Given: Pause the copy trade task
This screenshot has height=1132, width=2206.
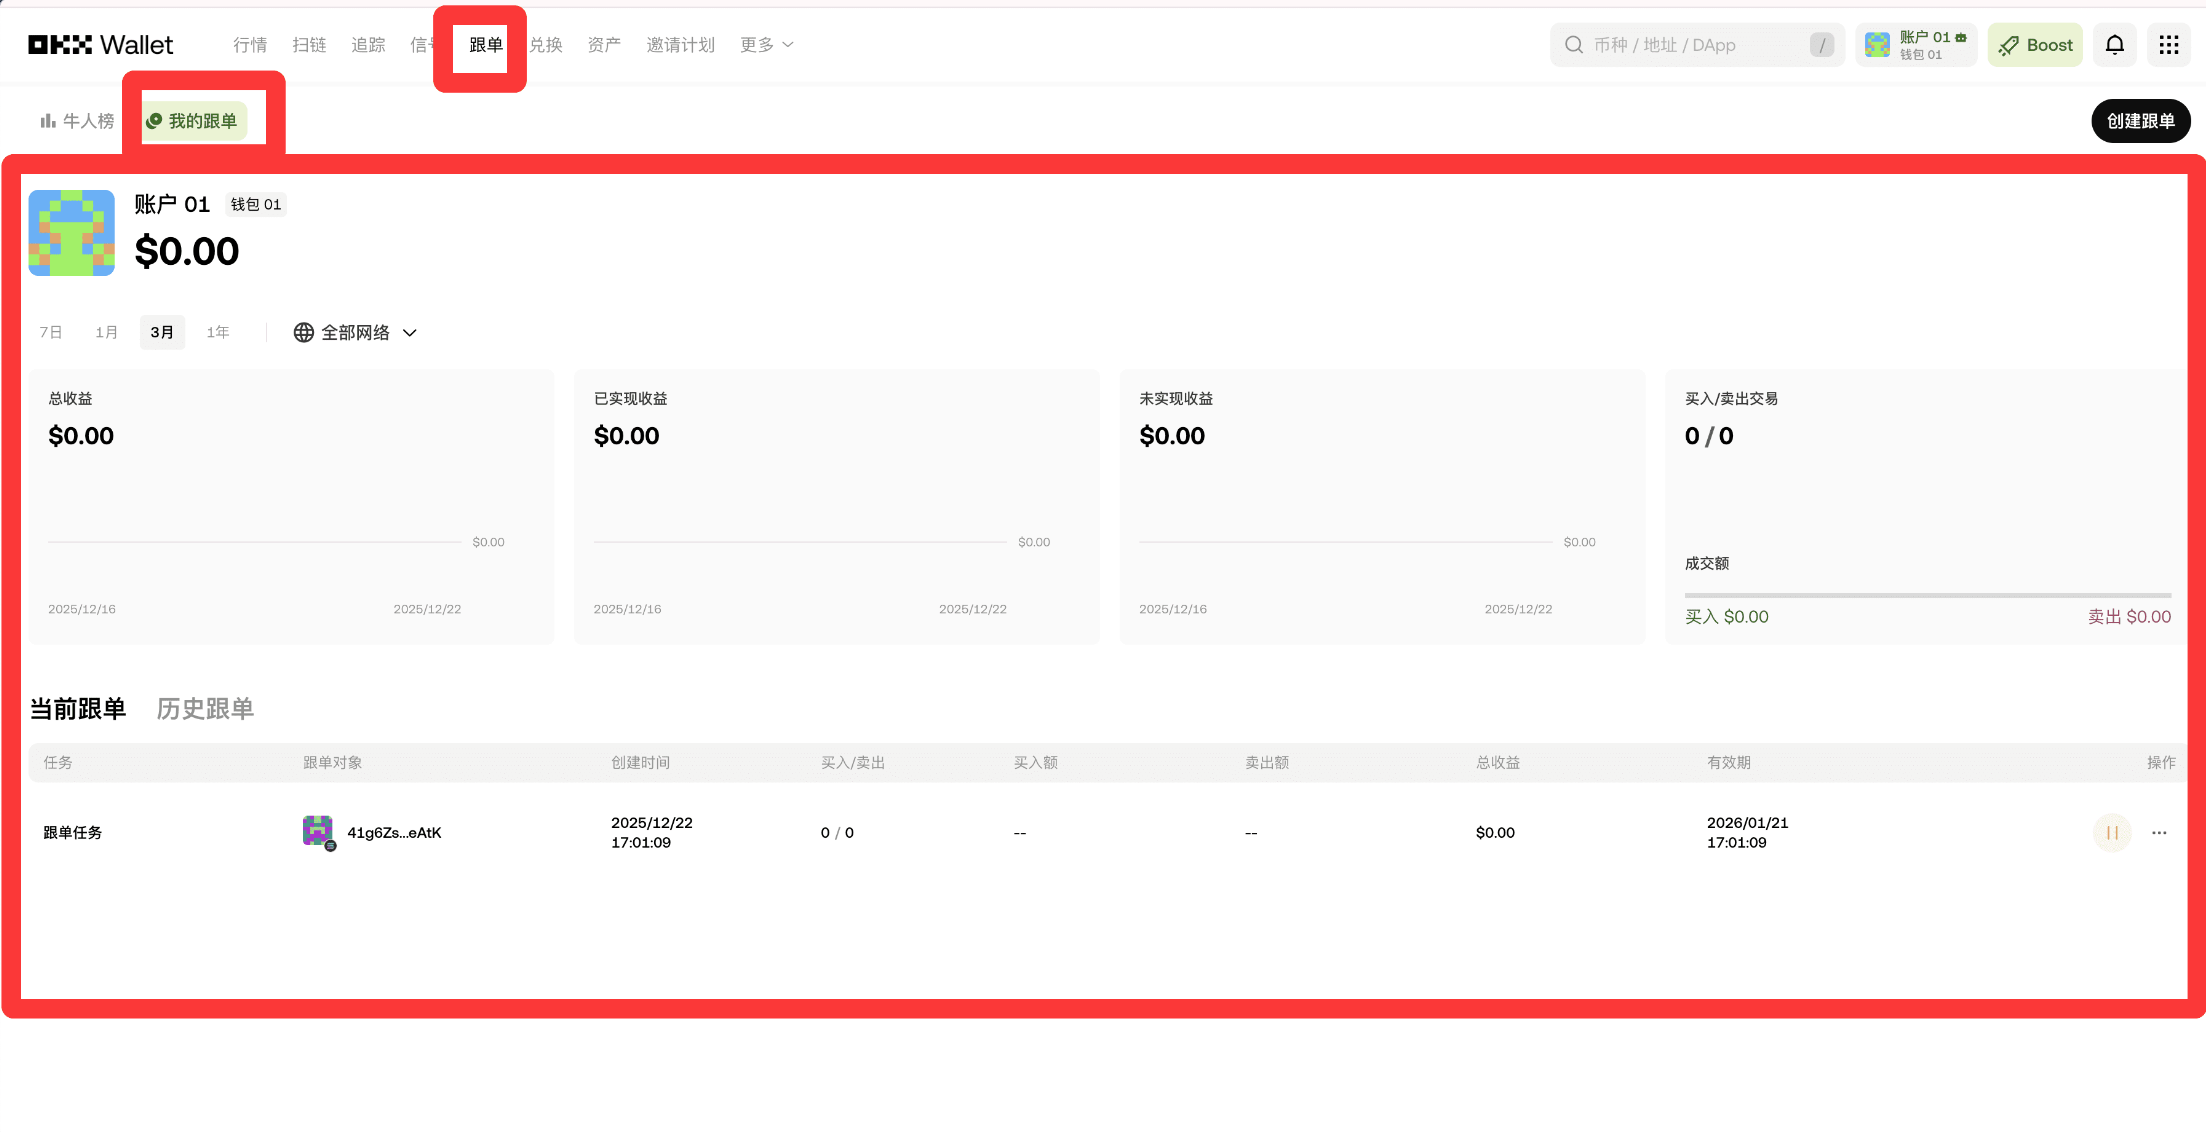Looking at the screenshot, I should click(2112, 832).
